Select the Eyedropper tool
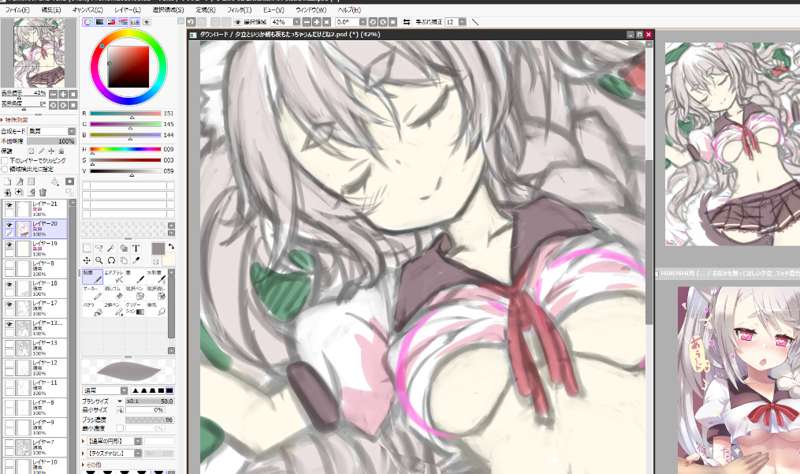This screenshot has height=474, width=800. tap(136, 261)
